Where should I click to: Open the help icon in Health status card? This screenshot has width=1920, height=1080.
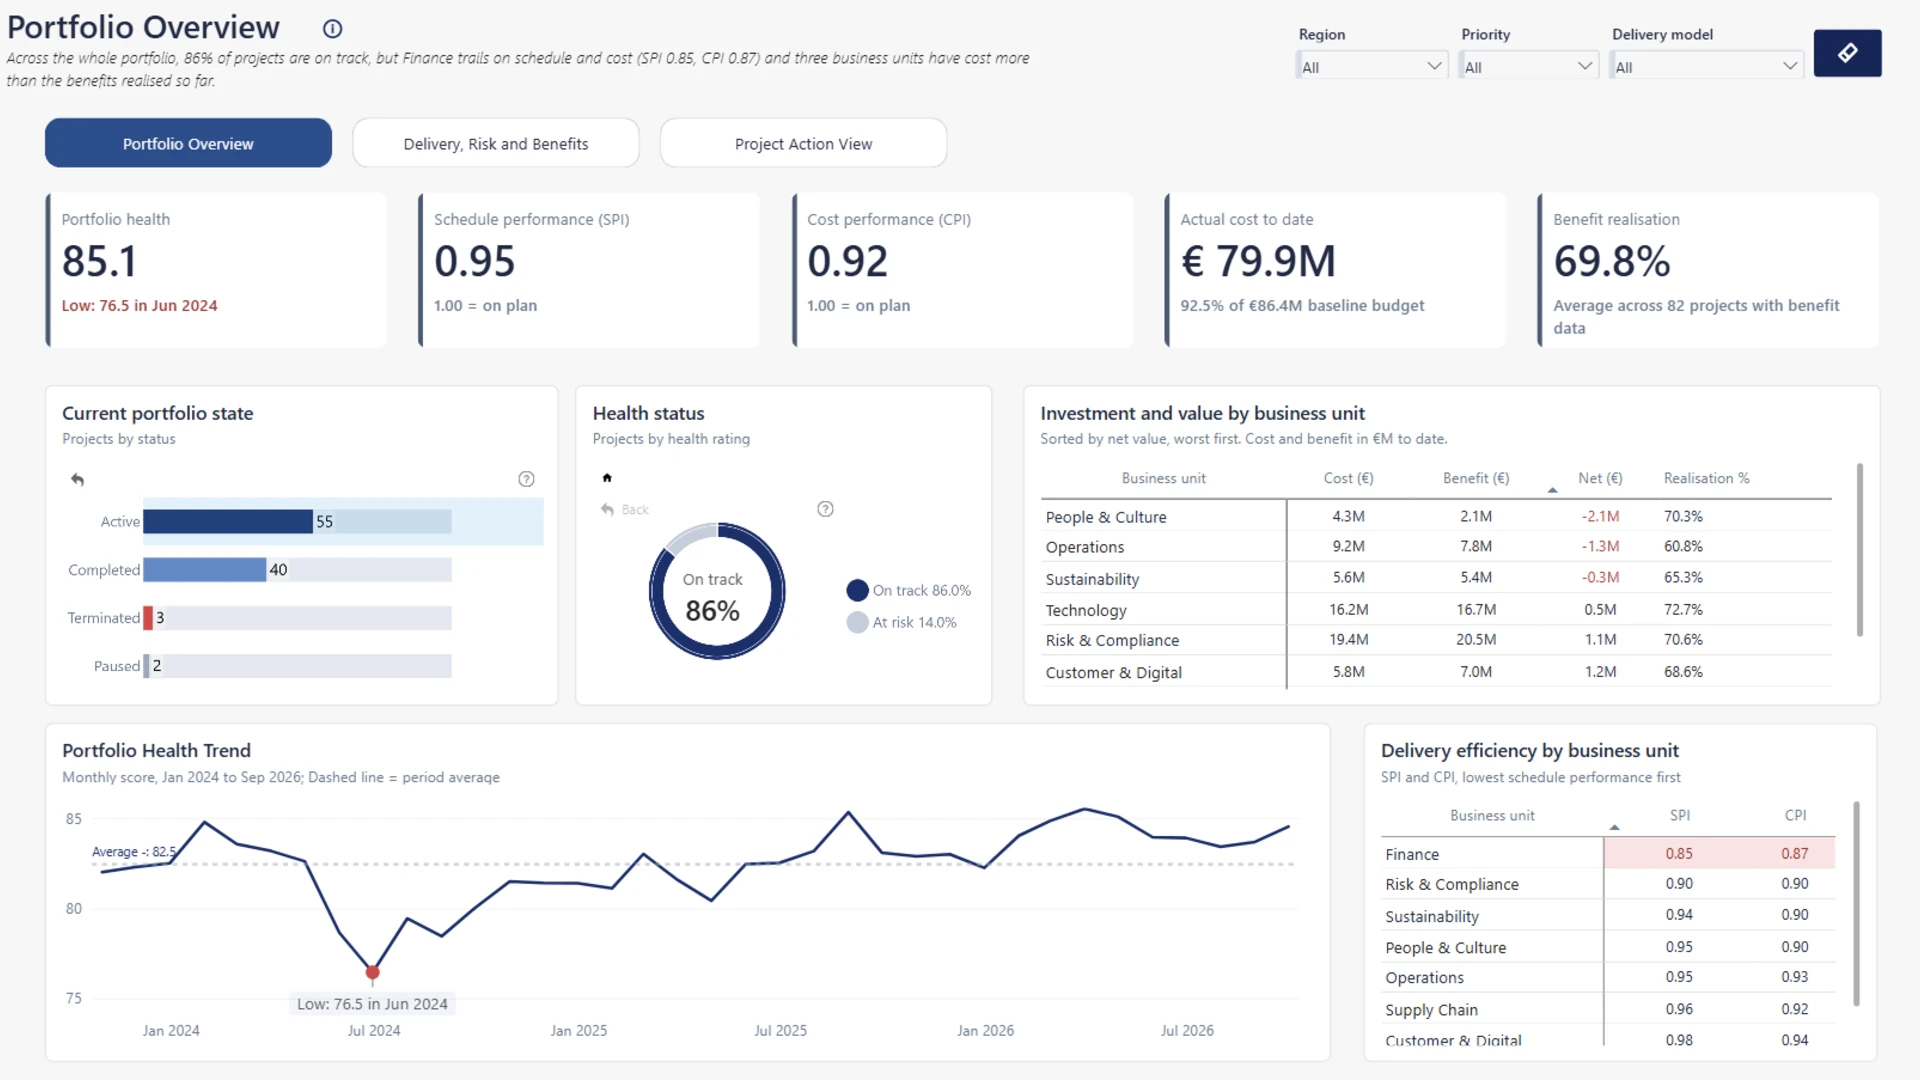pyautogui.click(x=825, y=509)
